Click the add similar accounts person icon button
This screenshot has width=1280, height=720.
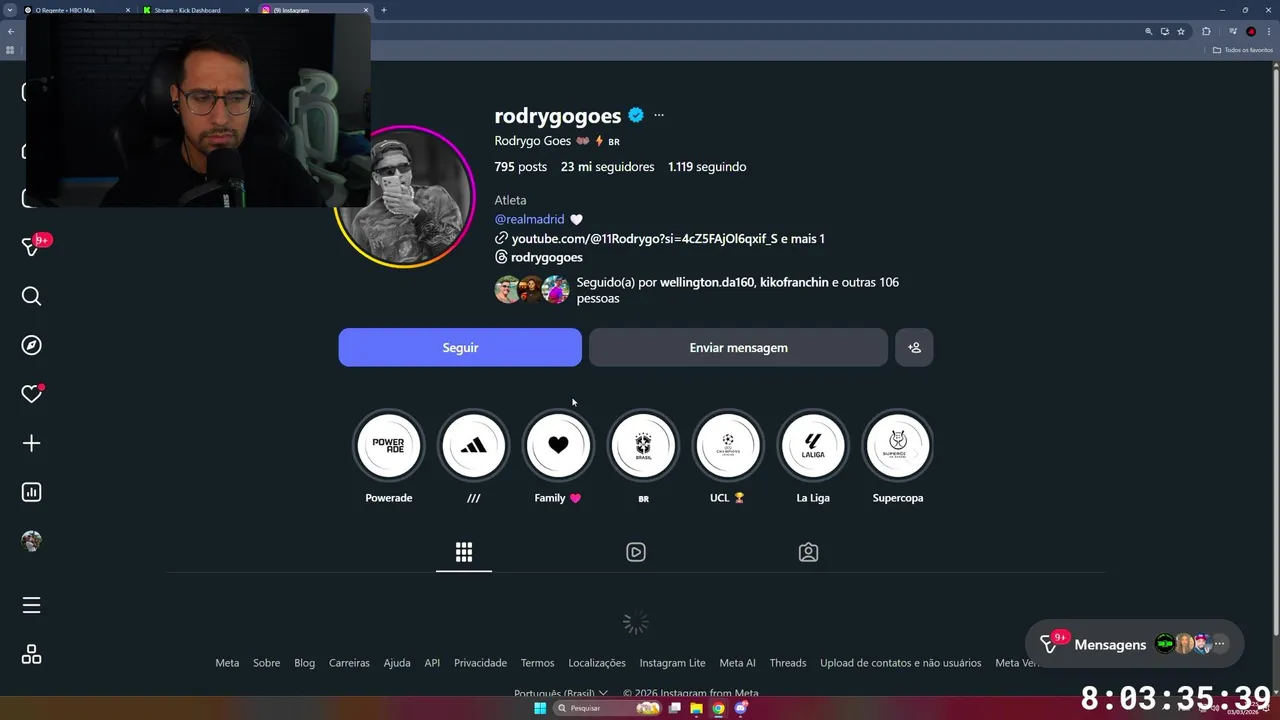pyautogui.click(x=914, y=347)
